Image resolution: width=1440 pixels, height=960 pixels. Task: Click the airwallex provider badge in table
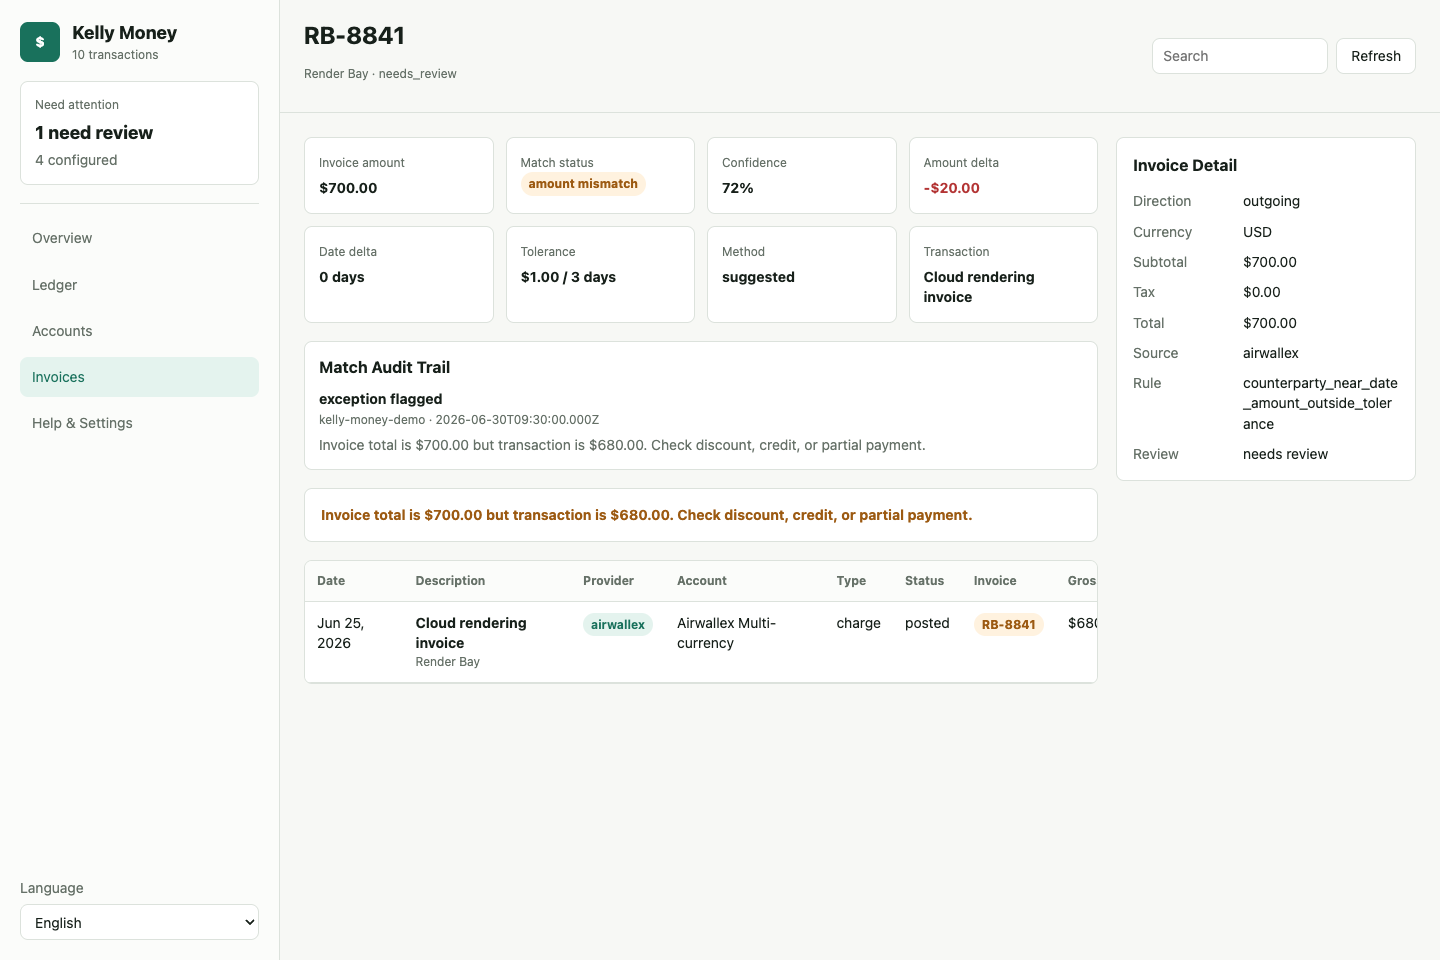(x=618, y=624)
